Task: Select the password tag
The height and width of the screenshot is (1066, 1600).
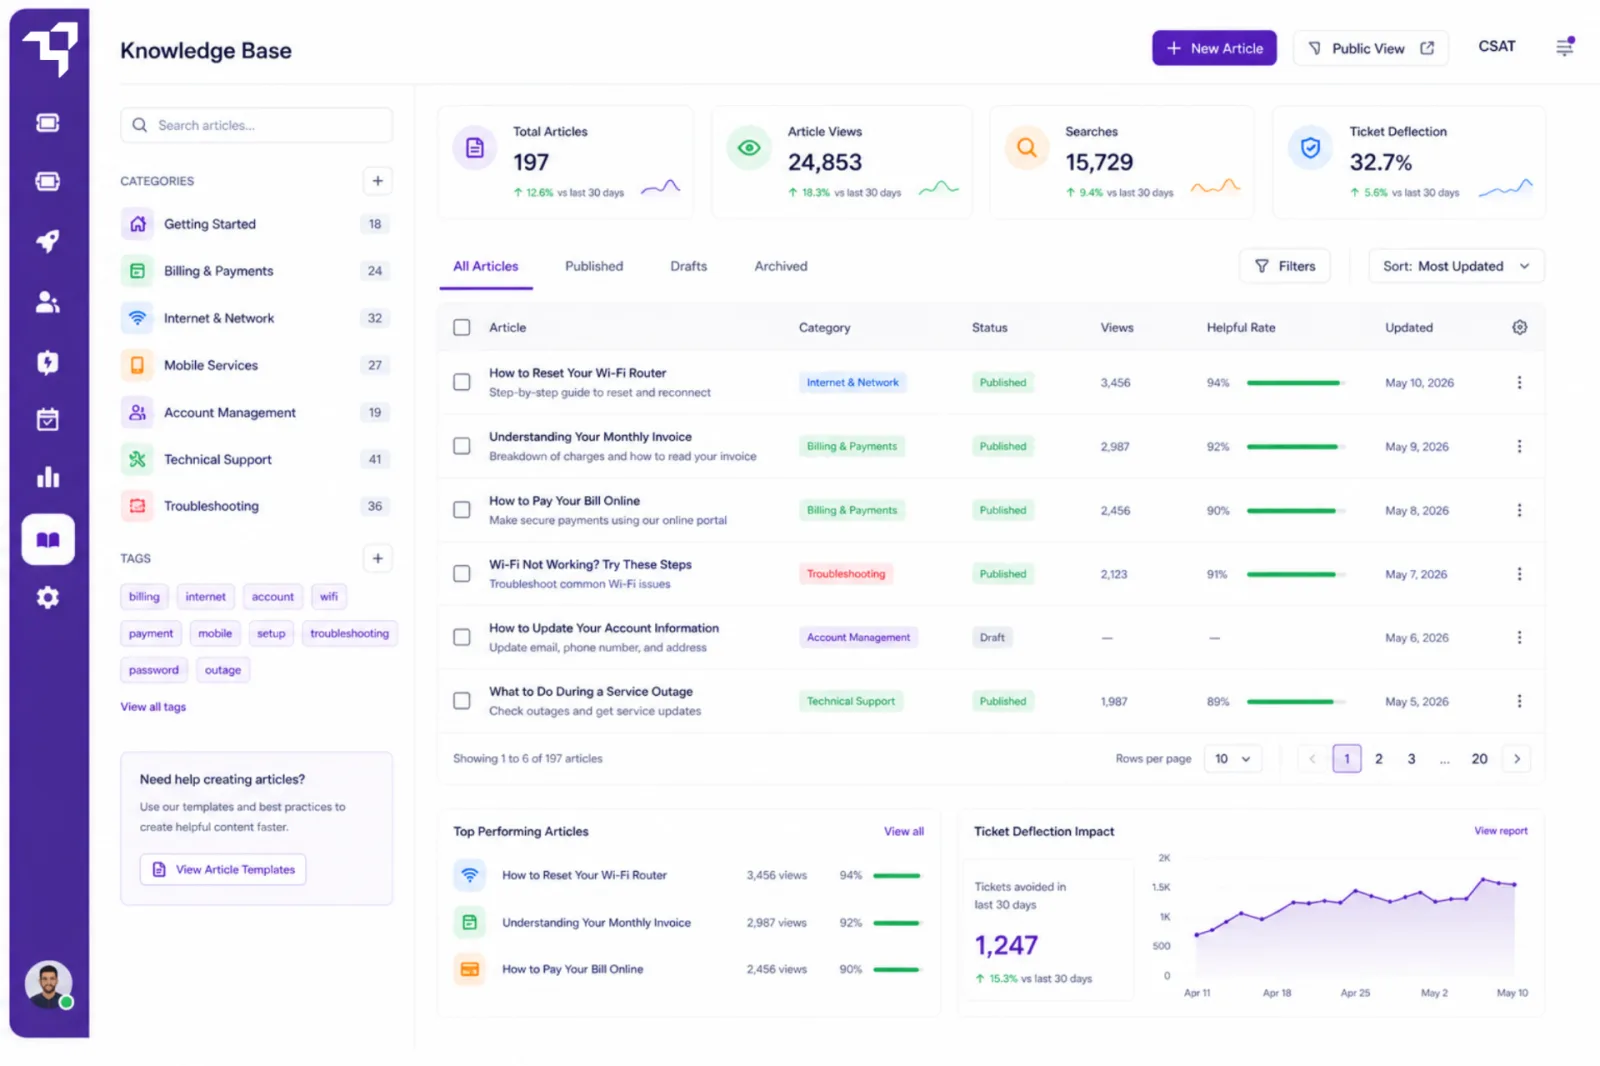Action: pyautogui.click(x=154, y=670)
